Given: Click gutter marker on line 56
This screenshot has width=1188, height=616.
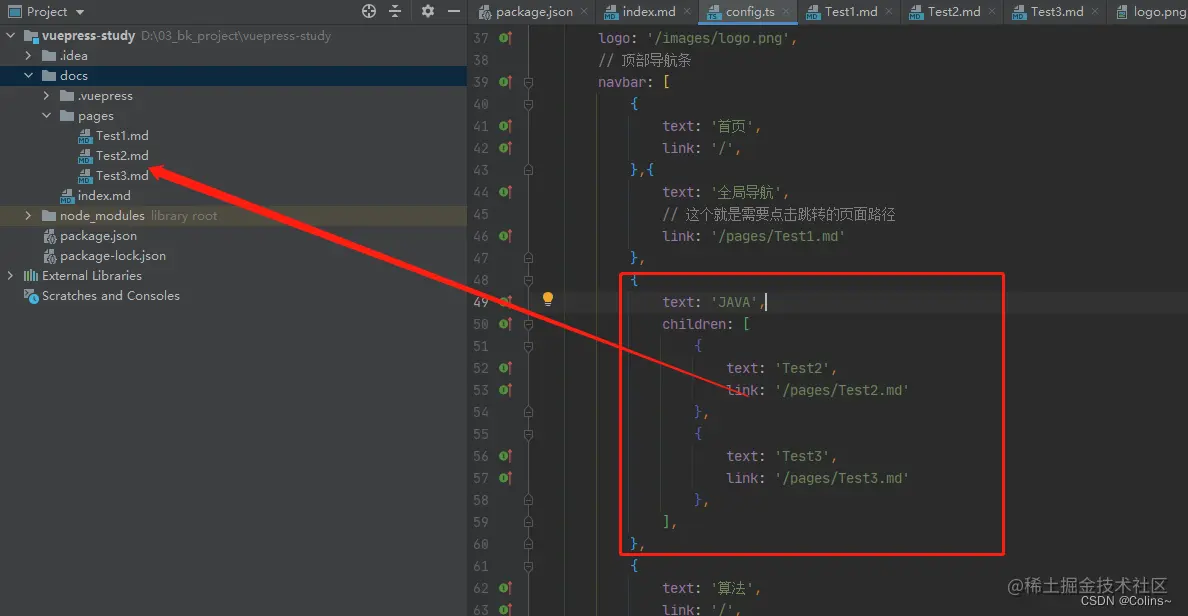Looking at the screenshot, I should tap(505, 456).
